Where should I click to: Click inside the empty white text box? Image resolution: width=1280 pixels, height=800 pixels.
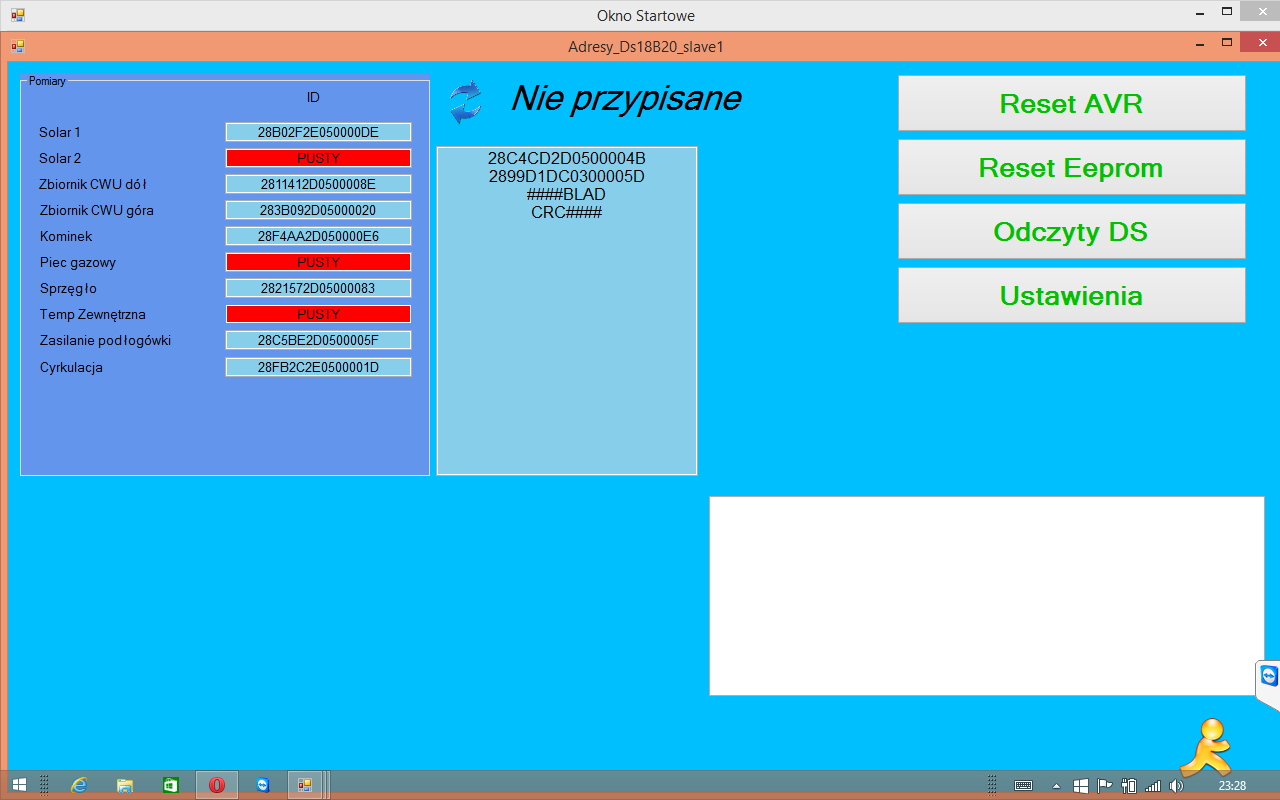point(987,596)
